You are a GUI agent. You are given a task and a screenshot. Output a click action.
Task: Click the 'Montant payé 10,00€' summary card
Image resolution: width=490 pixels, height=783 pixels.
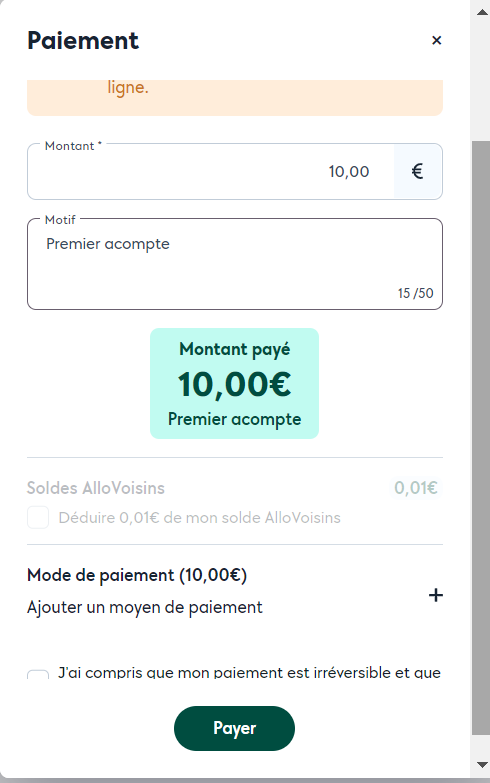coord(234,384)
